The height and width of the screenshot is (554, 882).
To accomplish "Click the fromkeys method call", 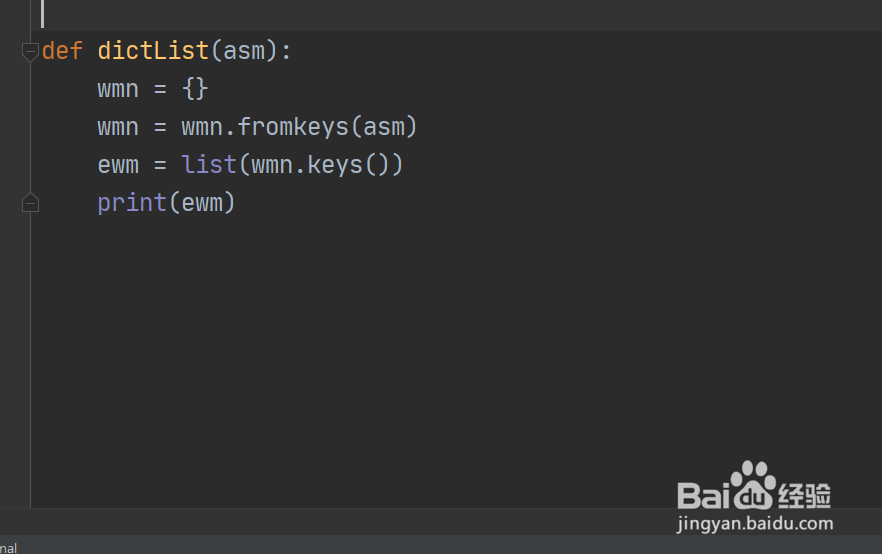I will [x=293, y=127].
